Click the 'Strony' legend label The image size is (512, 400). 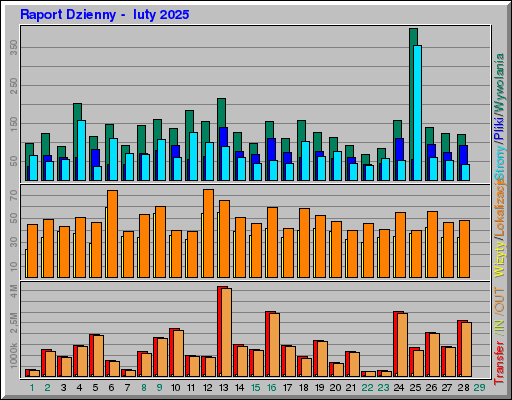500,162
